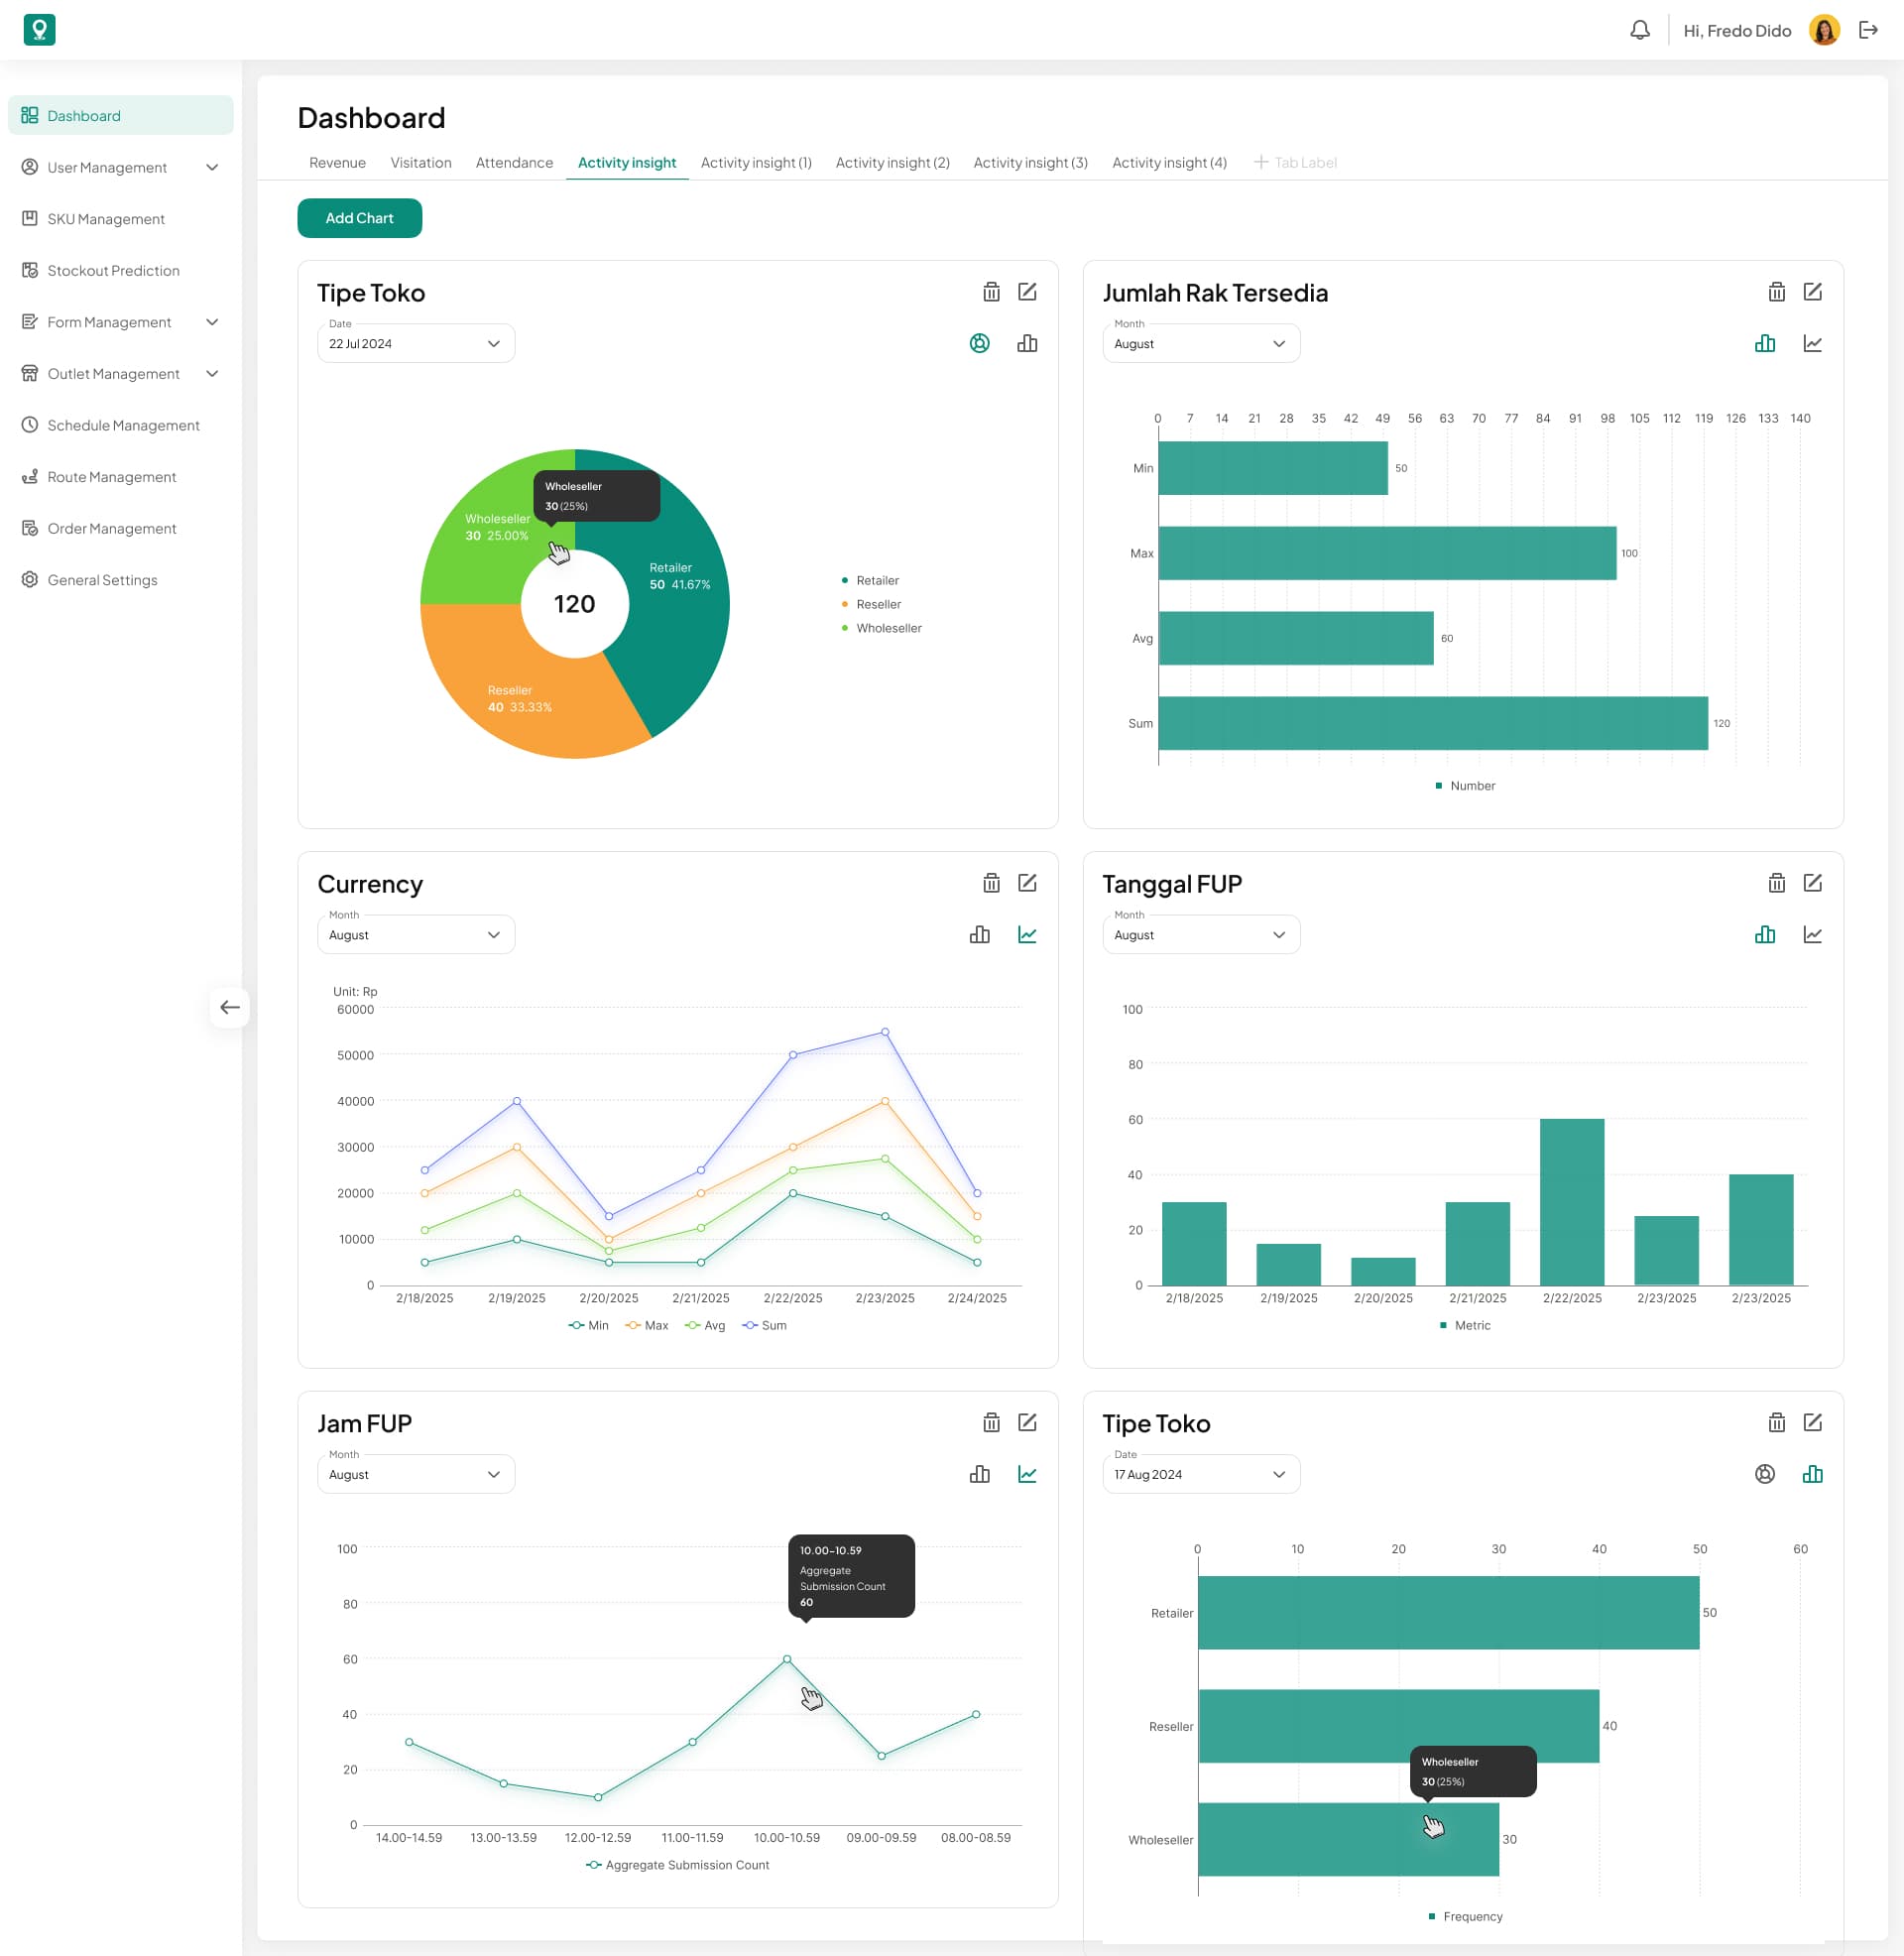Image resolution: width=1904 pixels, height=1956 pixels.
Task: Open Jumlah Rak Tersedia month dropdown
Action: click(x=1201, y=344)
